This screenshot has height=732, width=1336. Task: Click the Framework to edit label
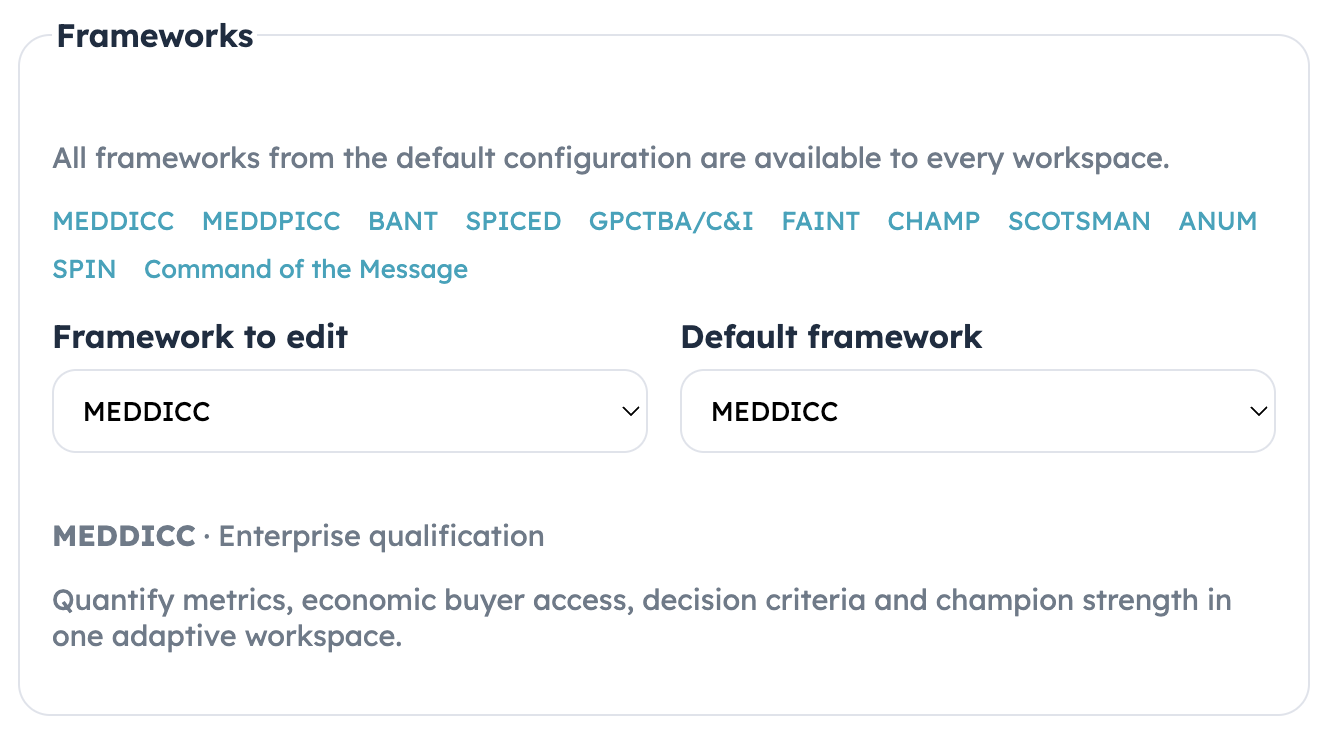click(x=200, y=337)
